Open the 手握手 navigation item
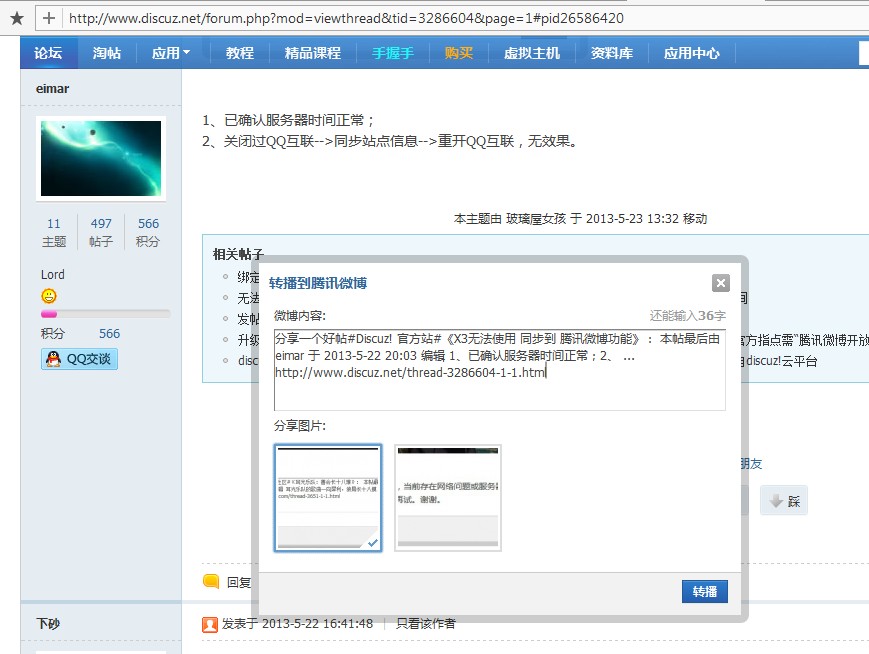The width and height of the screenshot is (869, 654). [x=393, y=53]
